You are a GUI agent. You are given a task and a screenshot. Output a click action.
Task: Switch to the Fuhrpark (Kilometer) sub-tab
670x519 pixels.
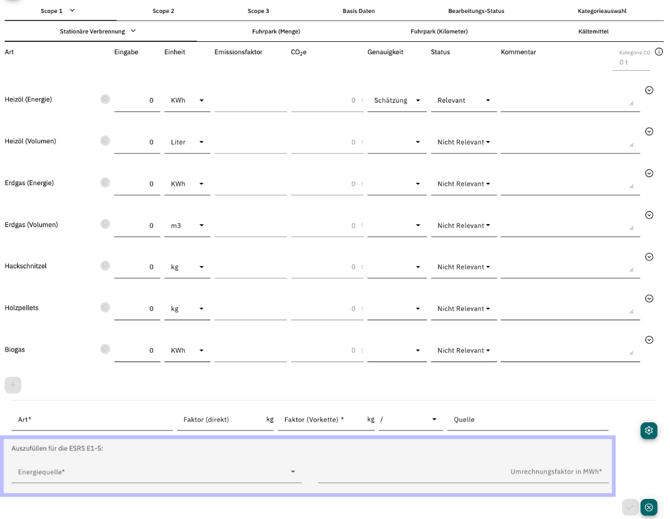(439, 32)
